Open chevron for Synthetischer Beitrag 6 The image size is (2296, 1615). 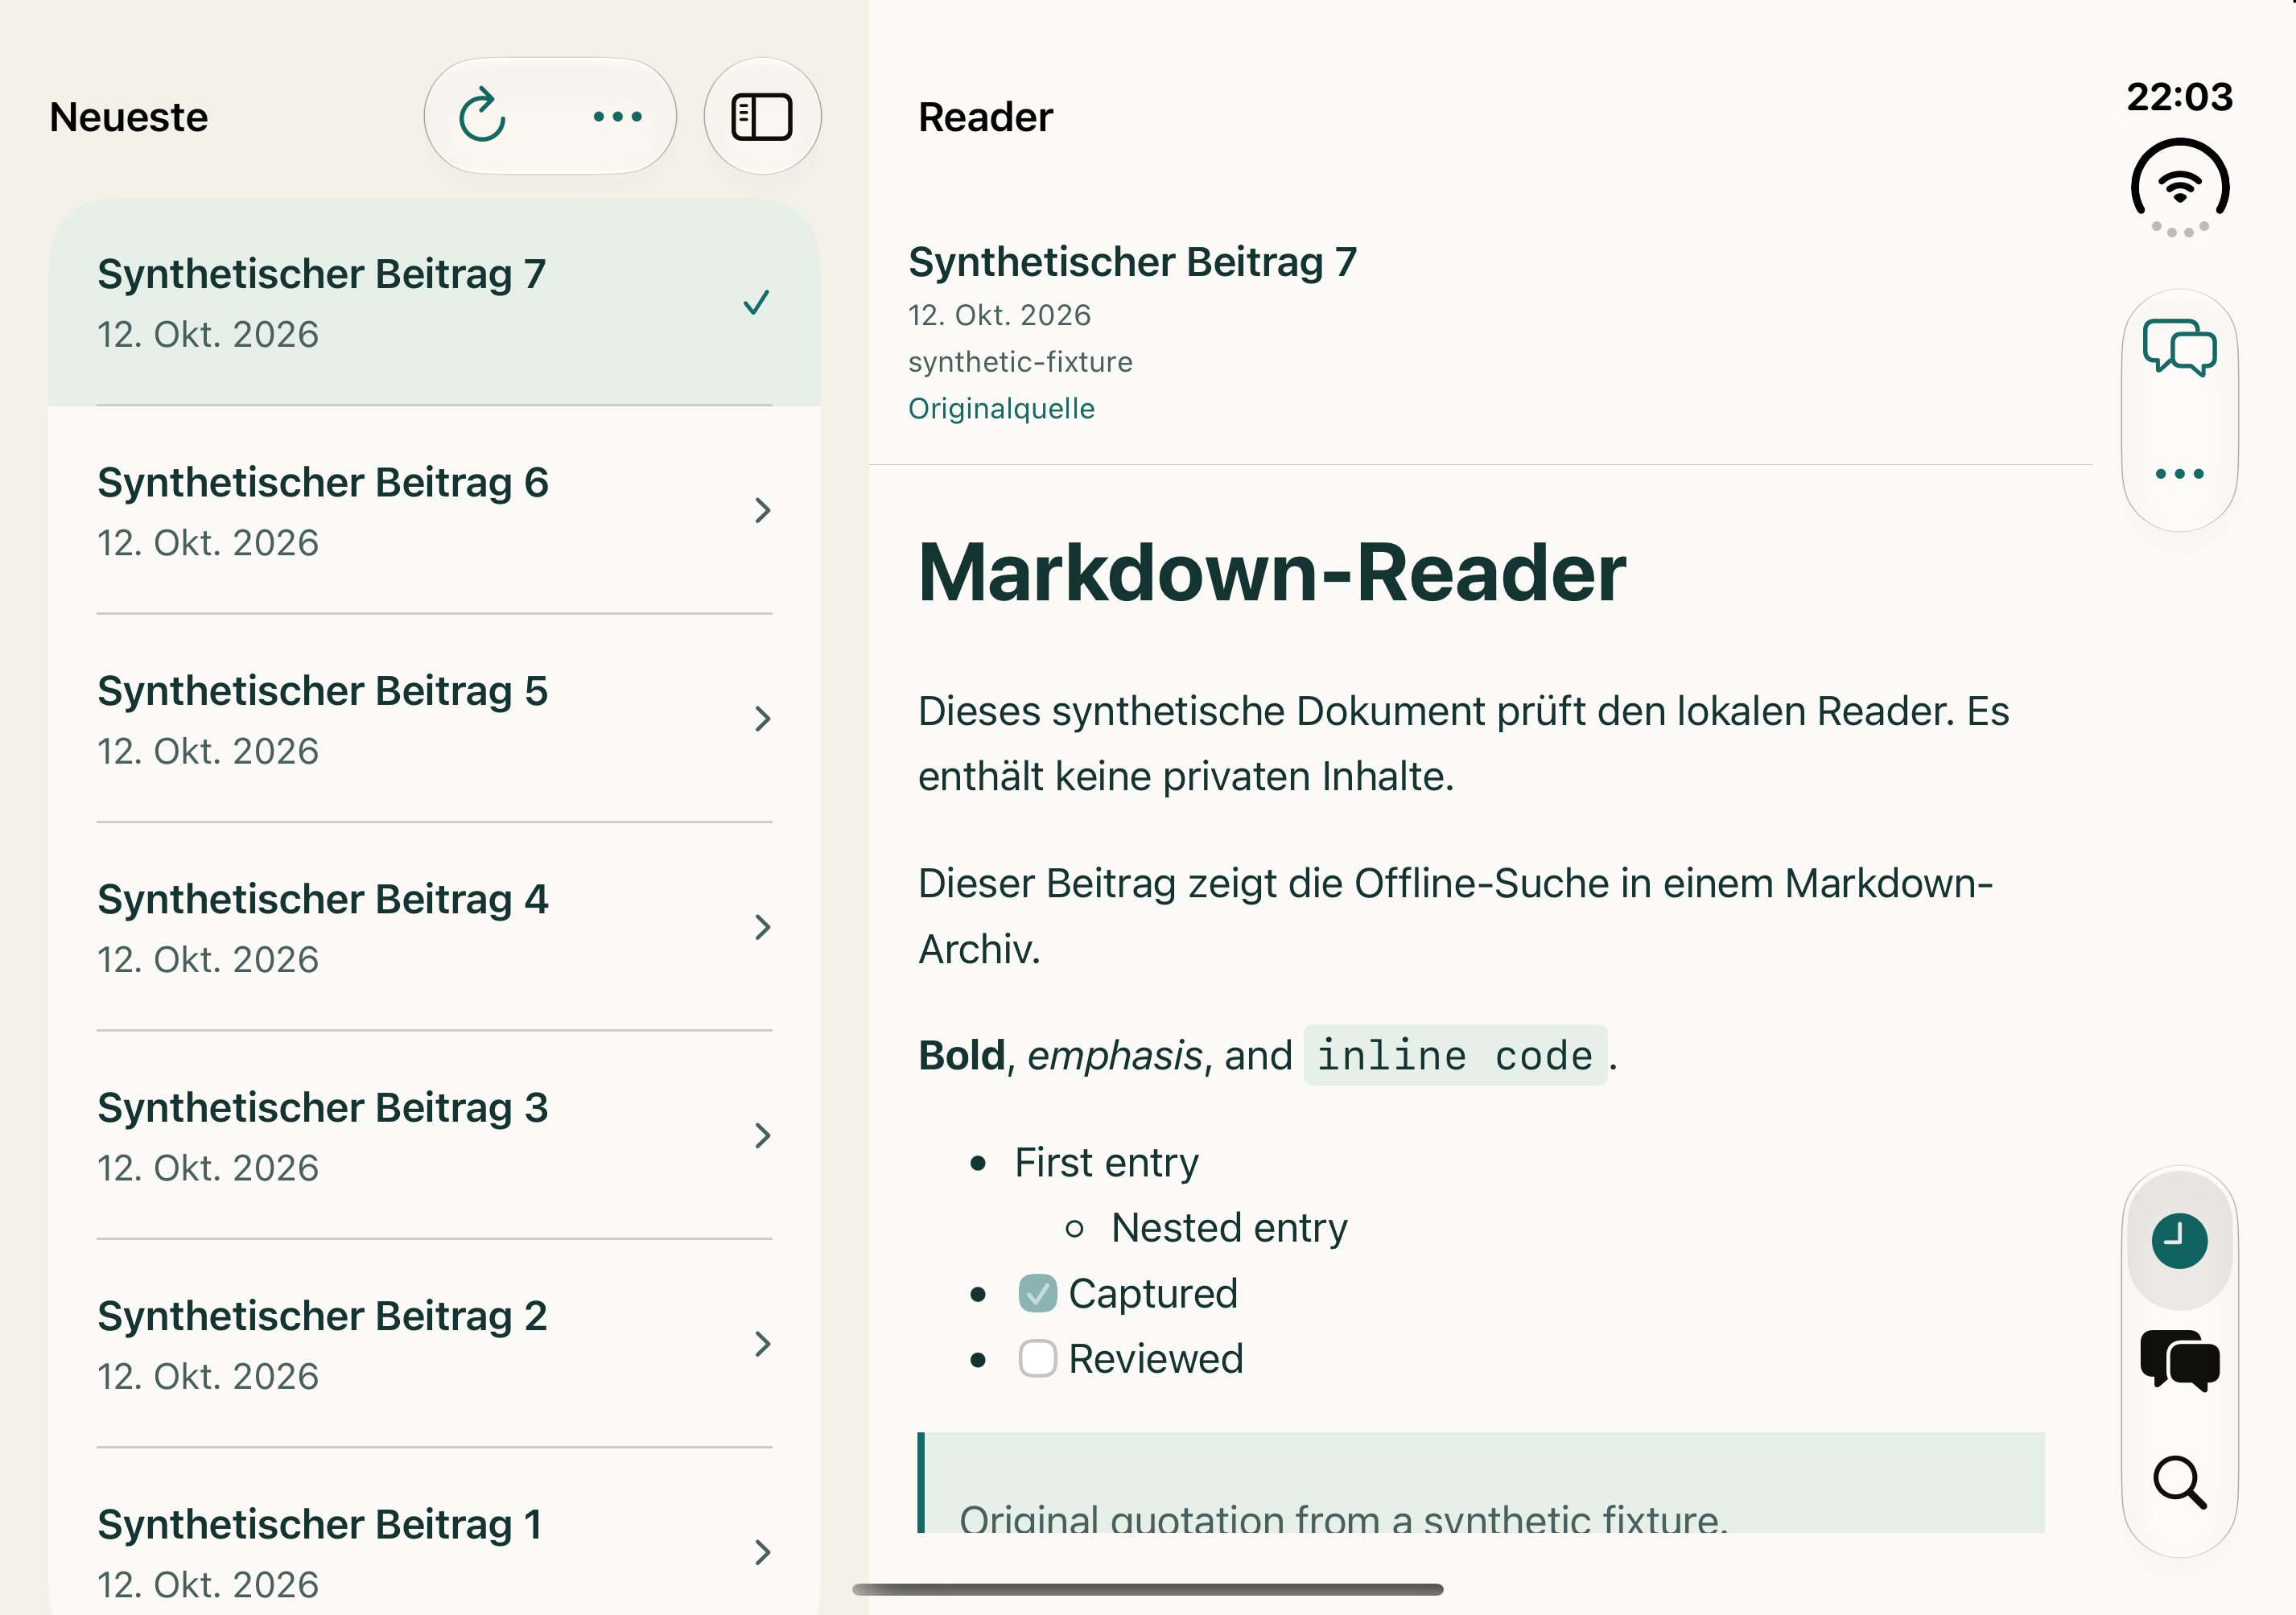(x=763, y=510)
